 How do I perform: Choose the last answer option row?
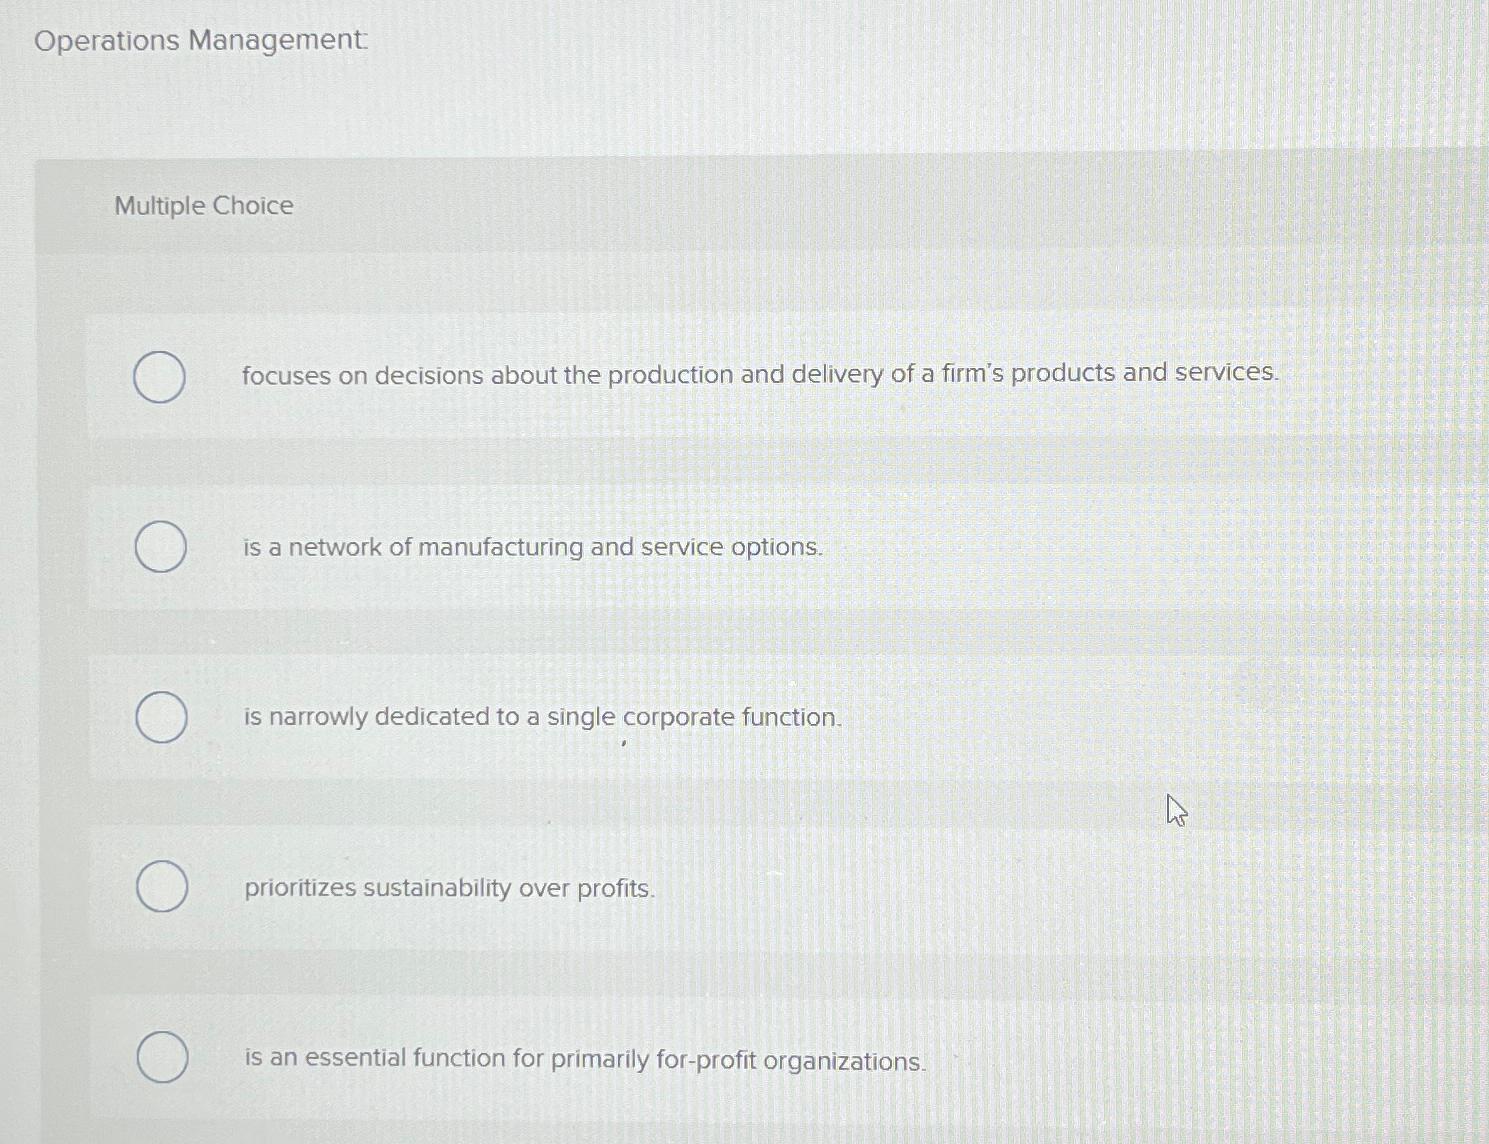pyautogui.click(x=700, y=1057)
